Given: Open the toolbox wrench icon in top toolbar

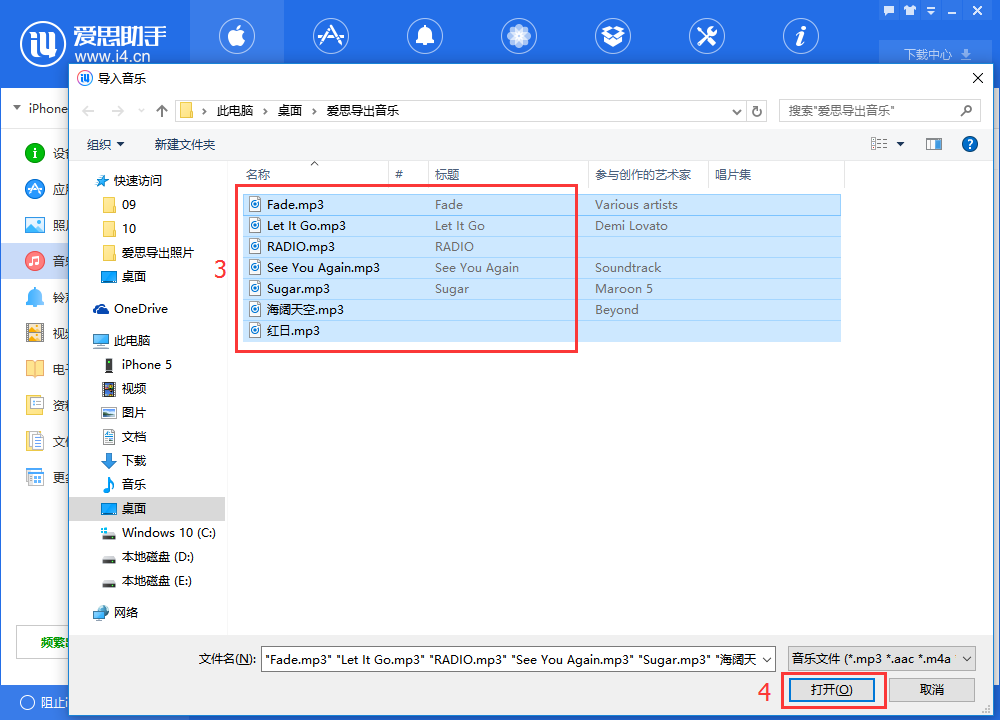Looking at the screenshot, I should 706,36.
